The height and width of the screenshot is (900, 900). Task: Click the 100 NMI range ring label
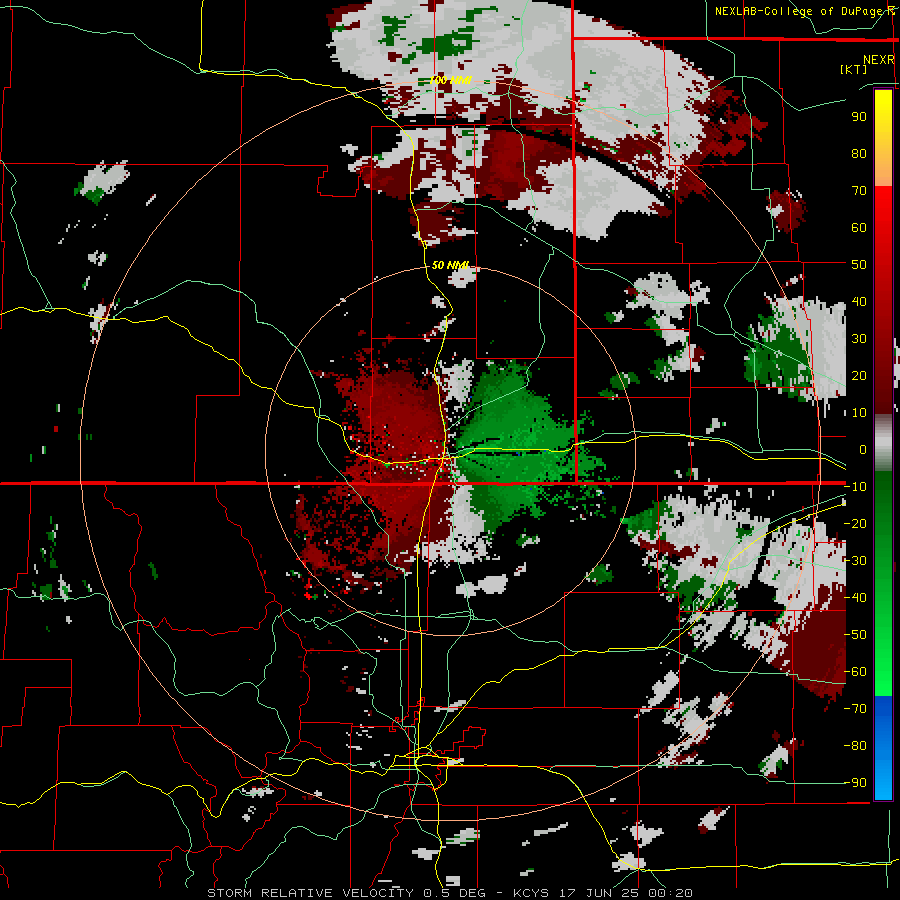click(x=450, y=80)
